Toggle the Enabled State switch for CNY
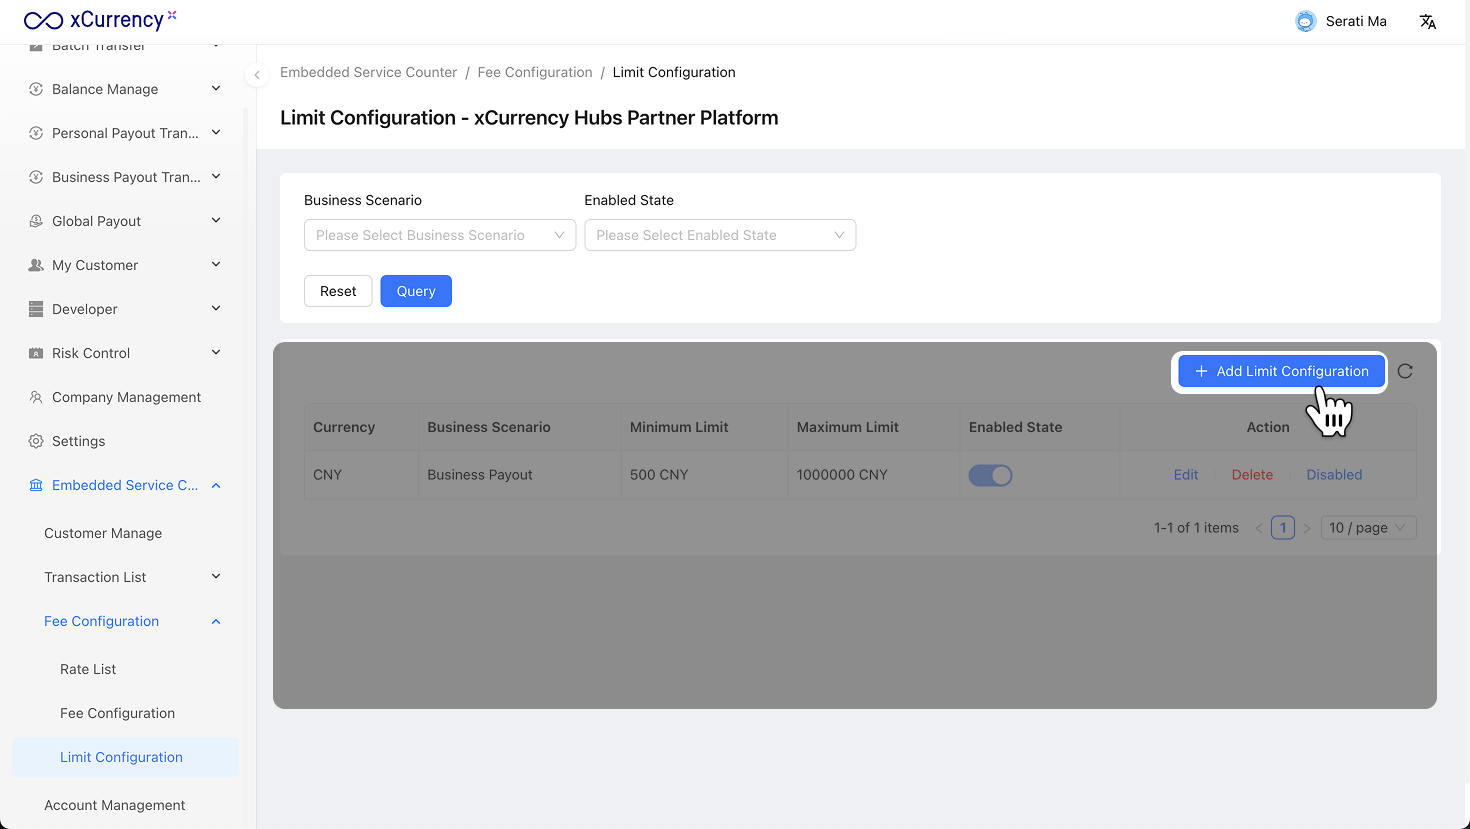Screen dimensions: 1470x829 990,475
